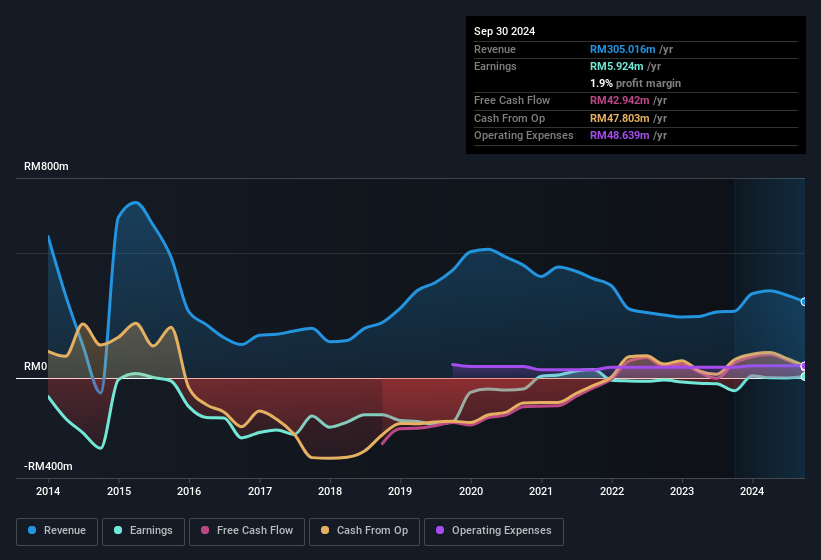The image size is (821, 560).
Task: Select the 2014 x-axis label
Action: pyautogui.click(x=48, y=491)
